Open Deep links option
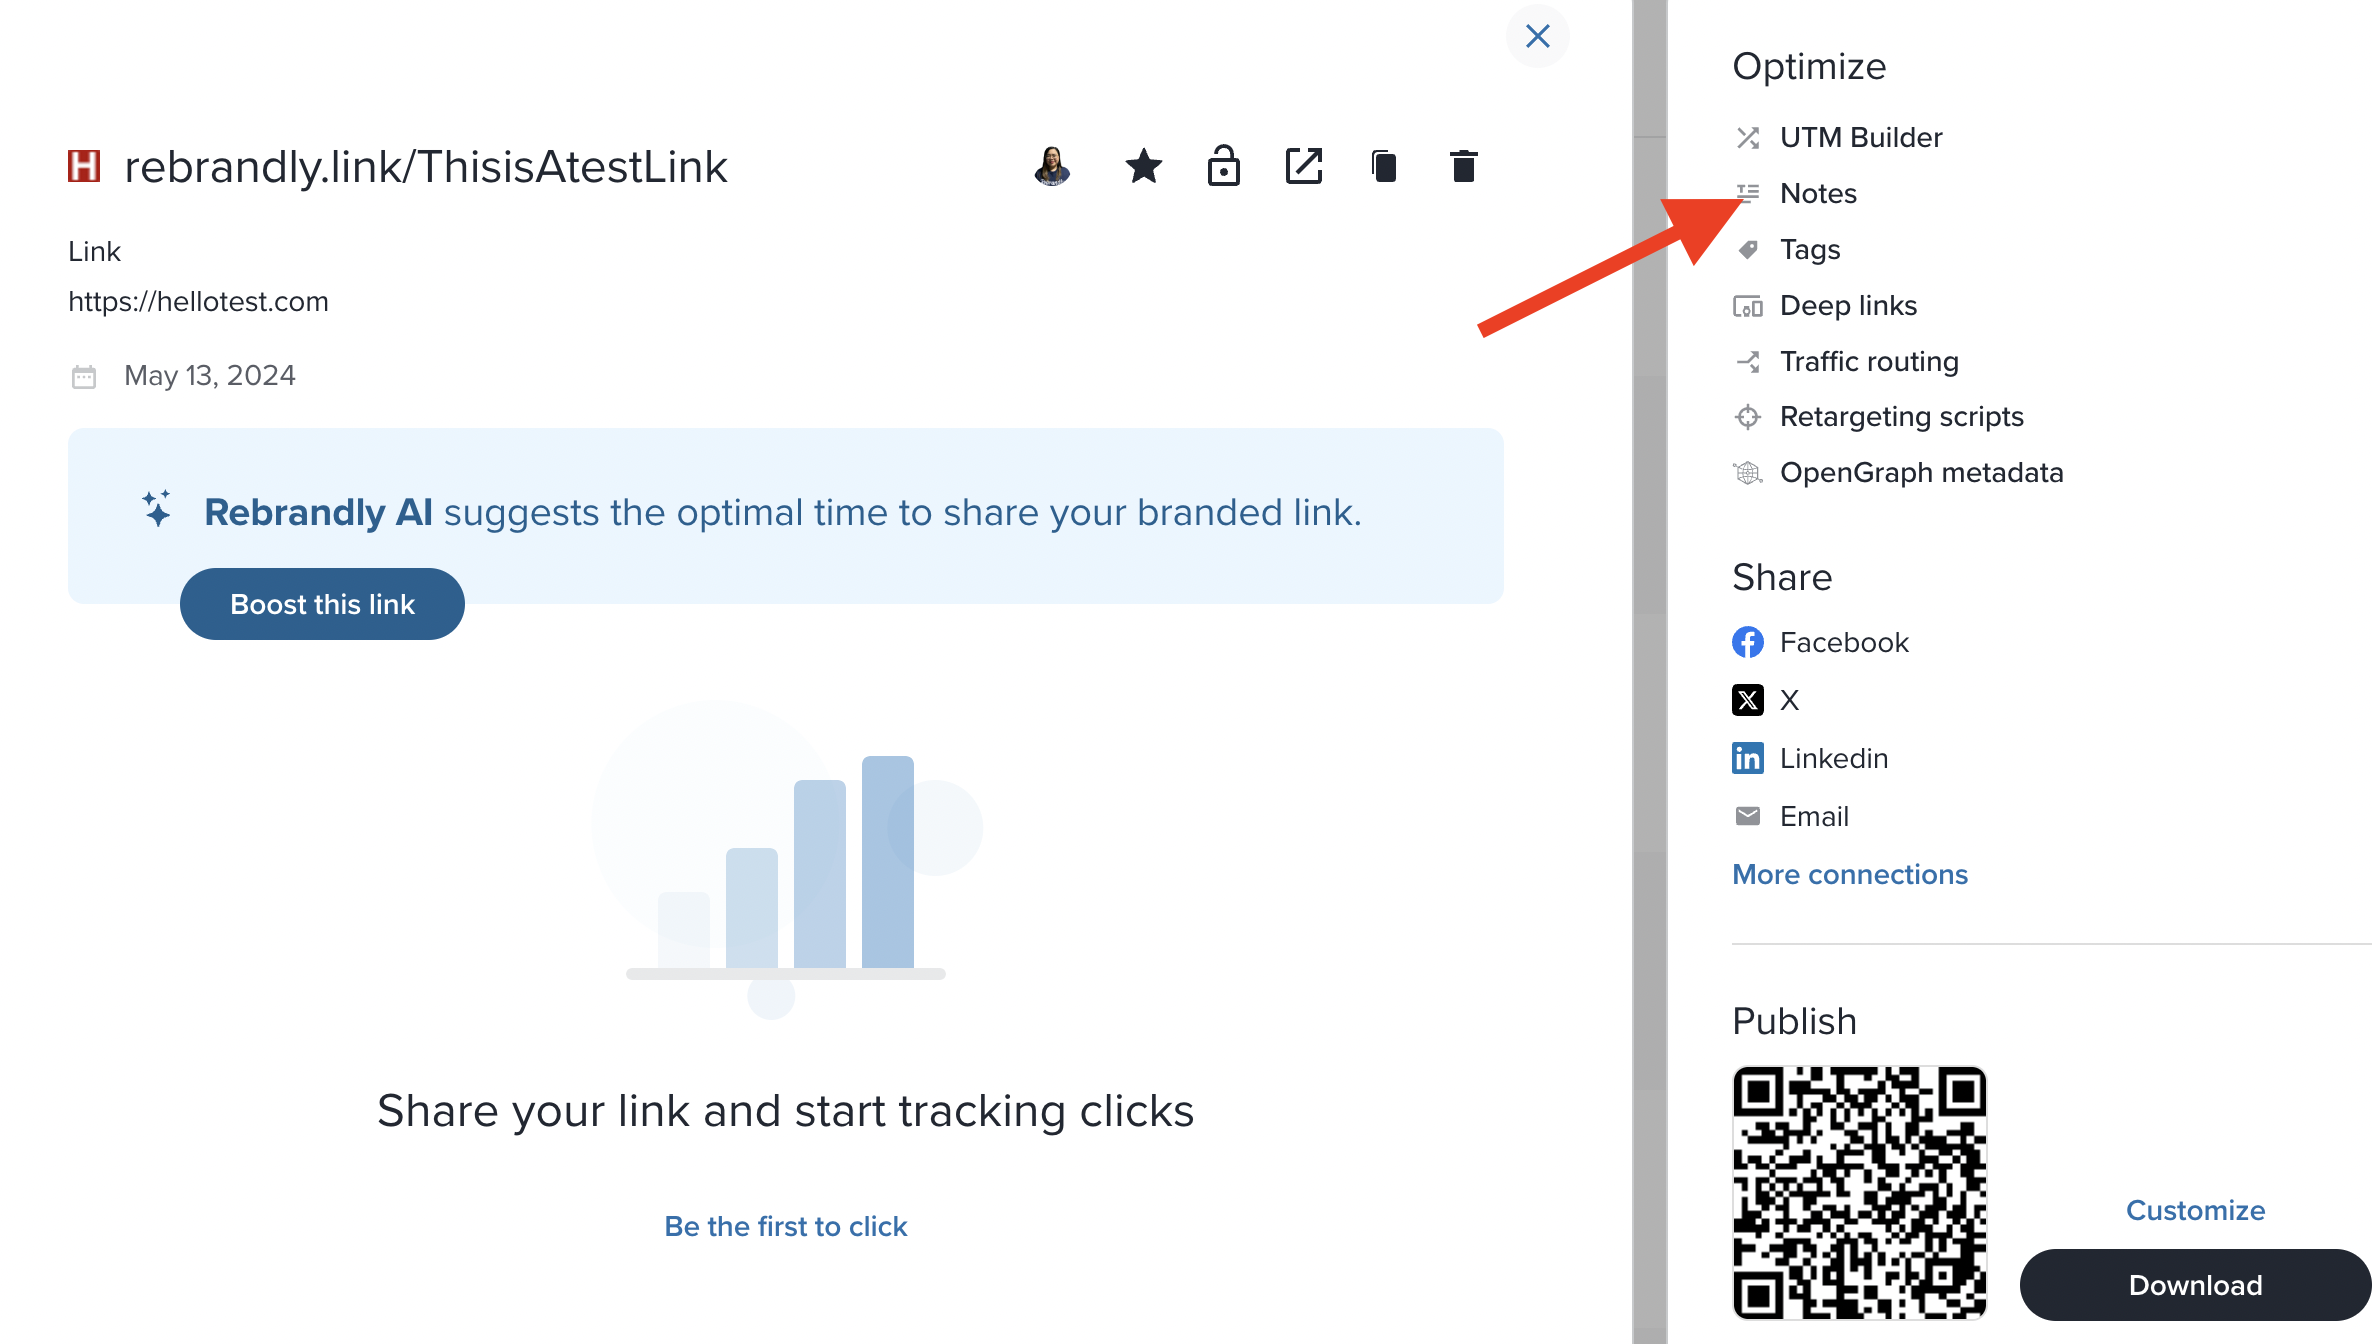This screenshot has width=2372, height=1344. (x=1848, y=305)
